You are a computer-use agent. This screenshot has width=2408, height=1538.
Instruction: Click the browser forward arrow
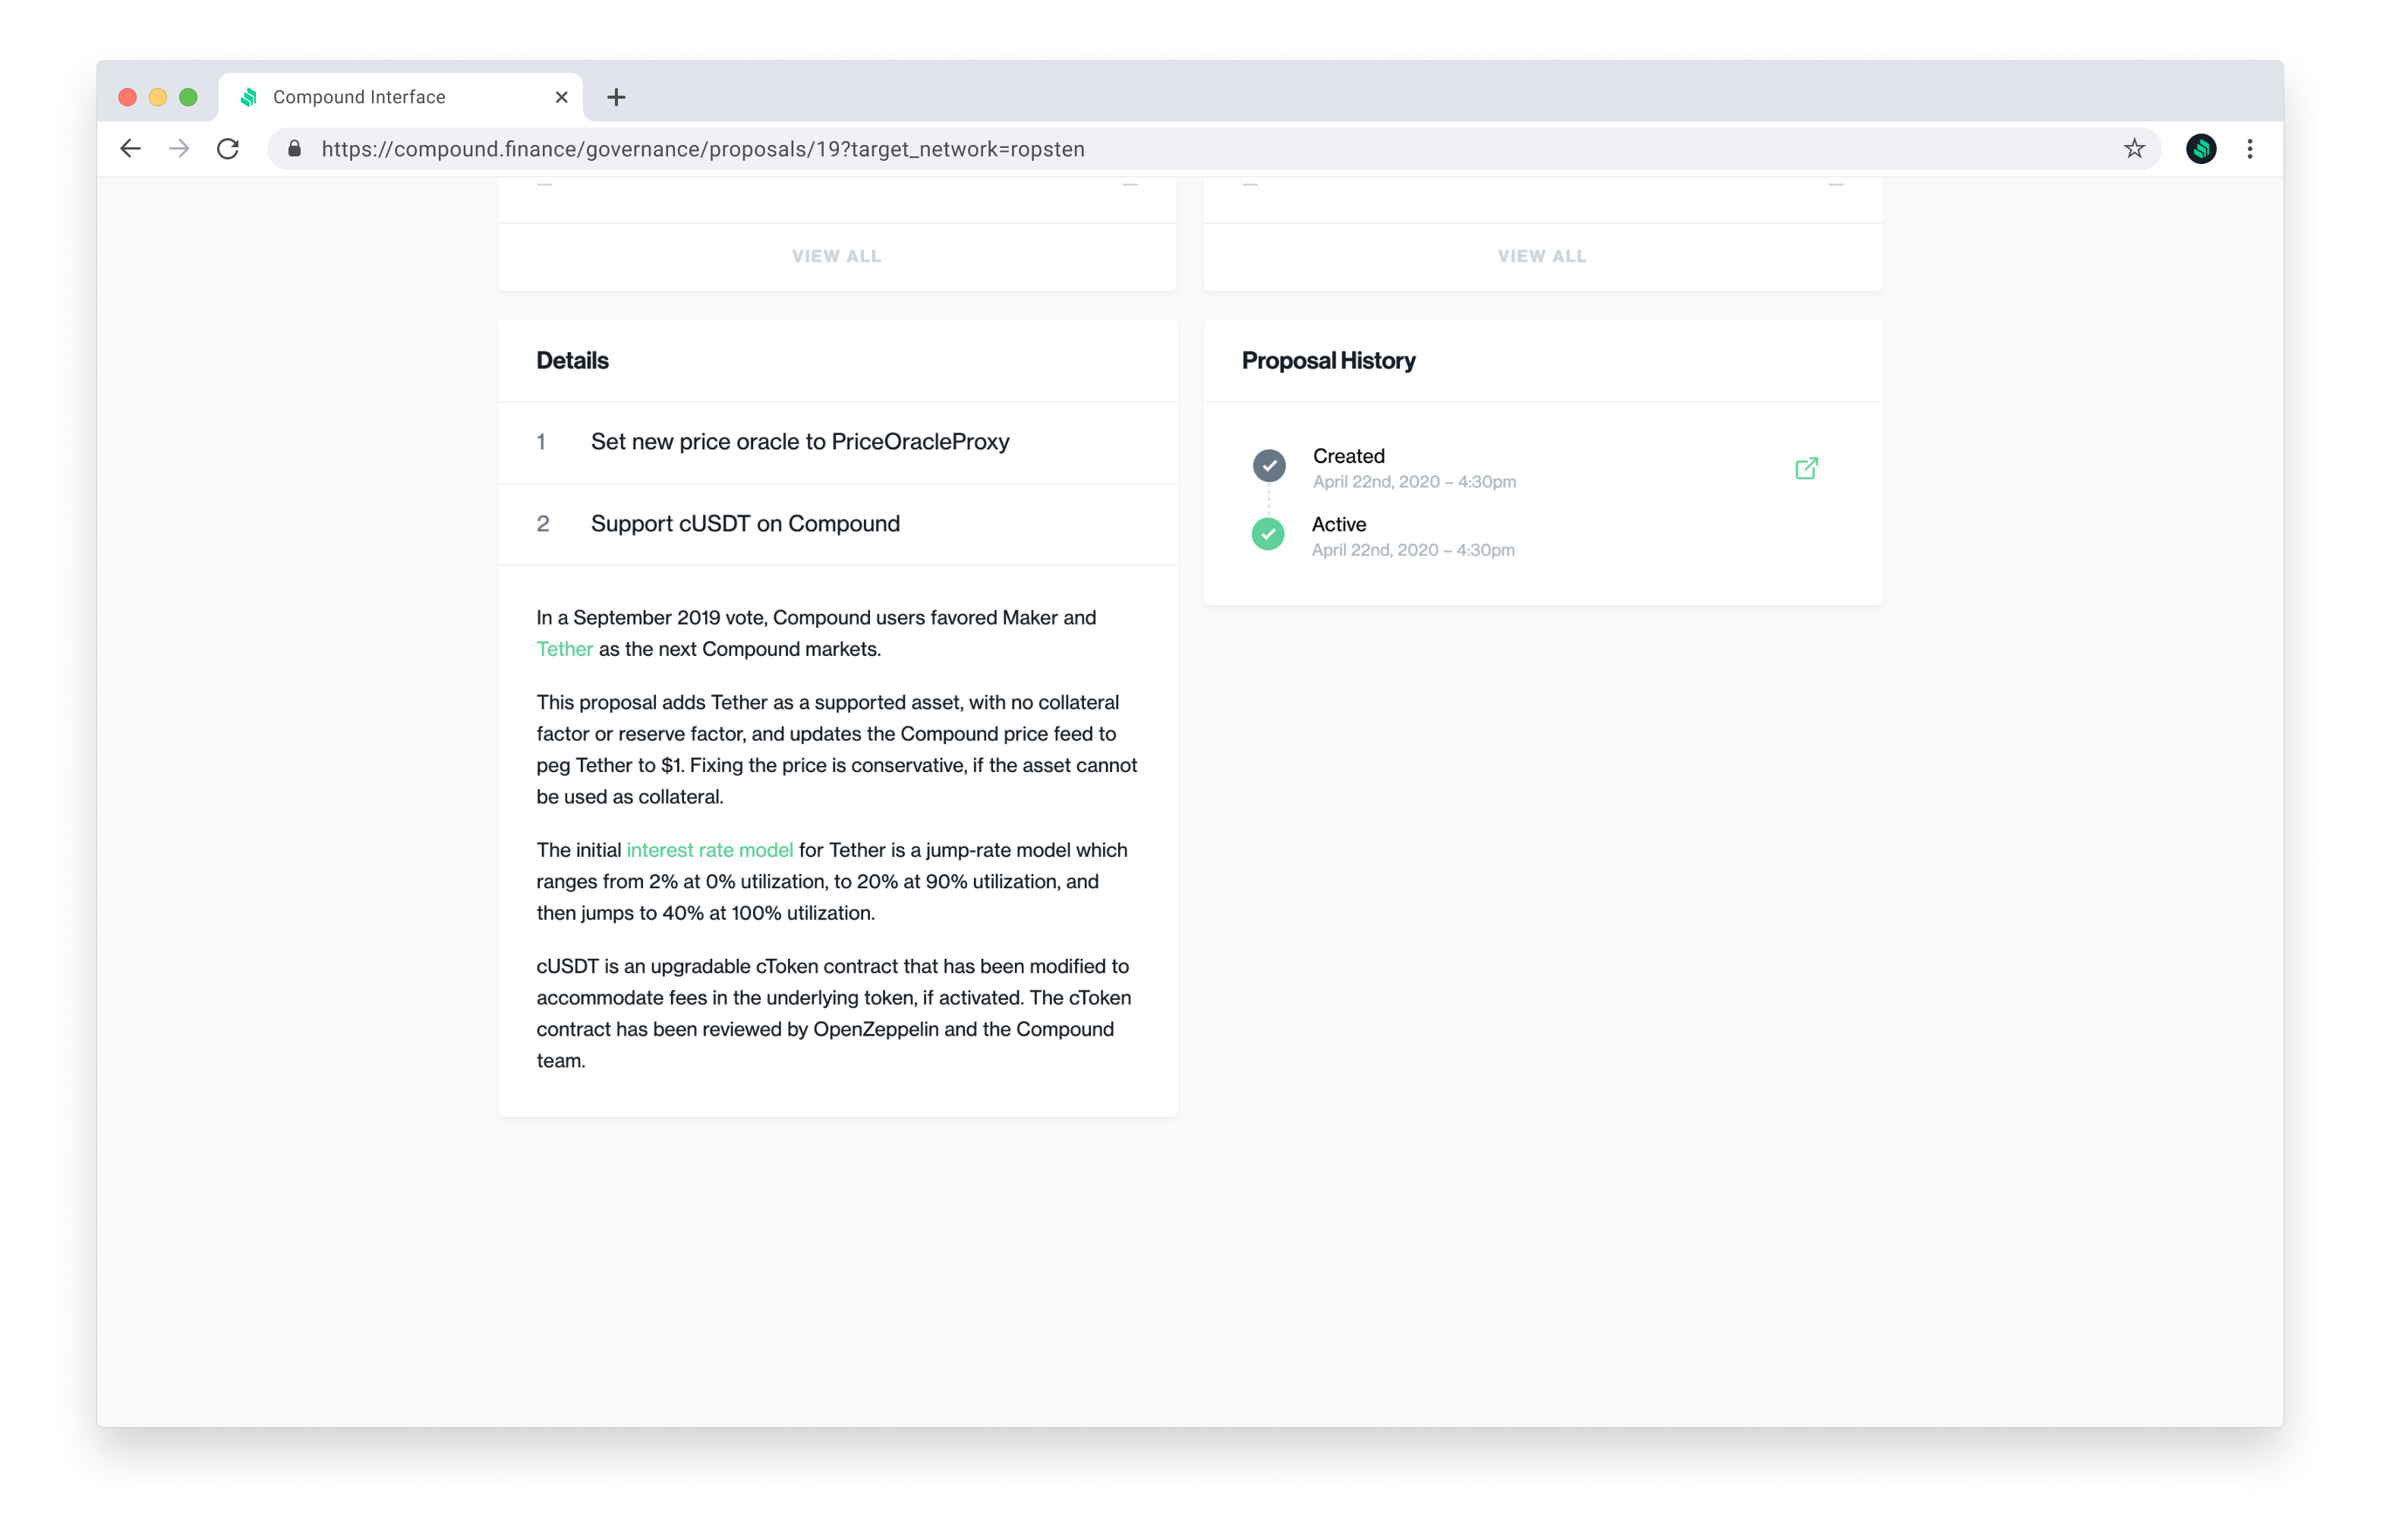pyautogui.click(x=179, y=149)
